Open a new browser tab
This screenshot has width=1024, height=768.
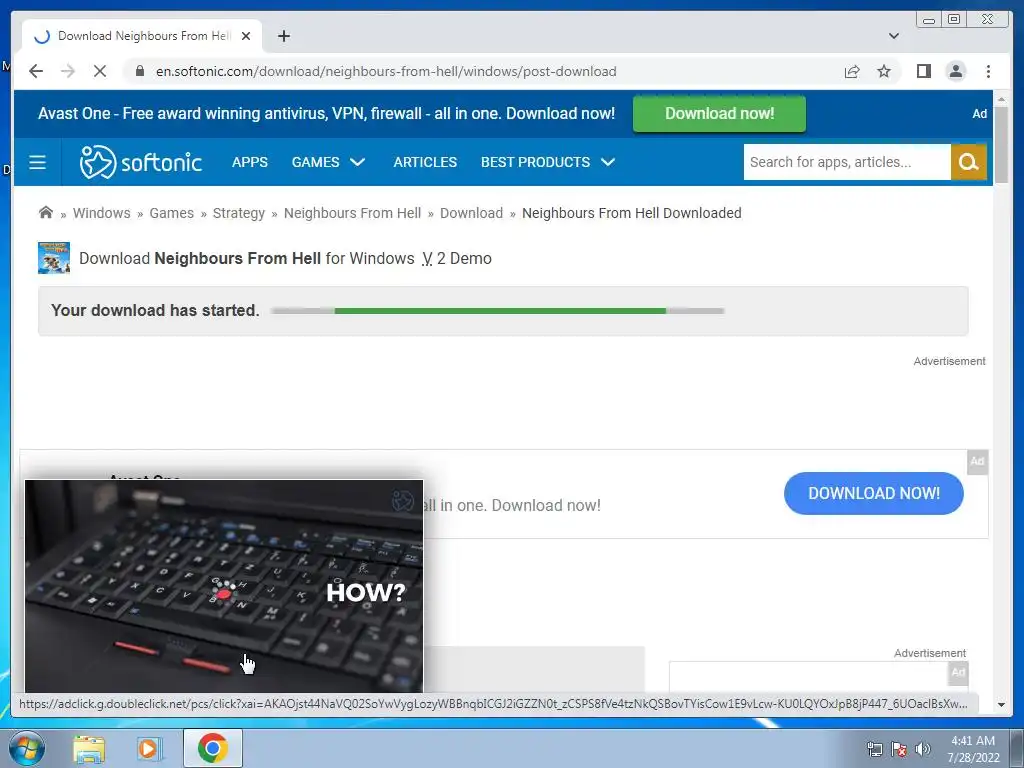283,36
